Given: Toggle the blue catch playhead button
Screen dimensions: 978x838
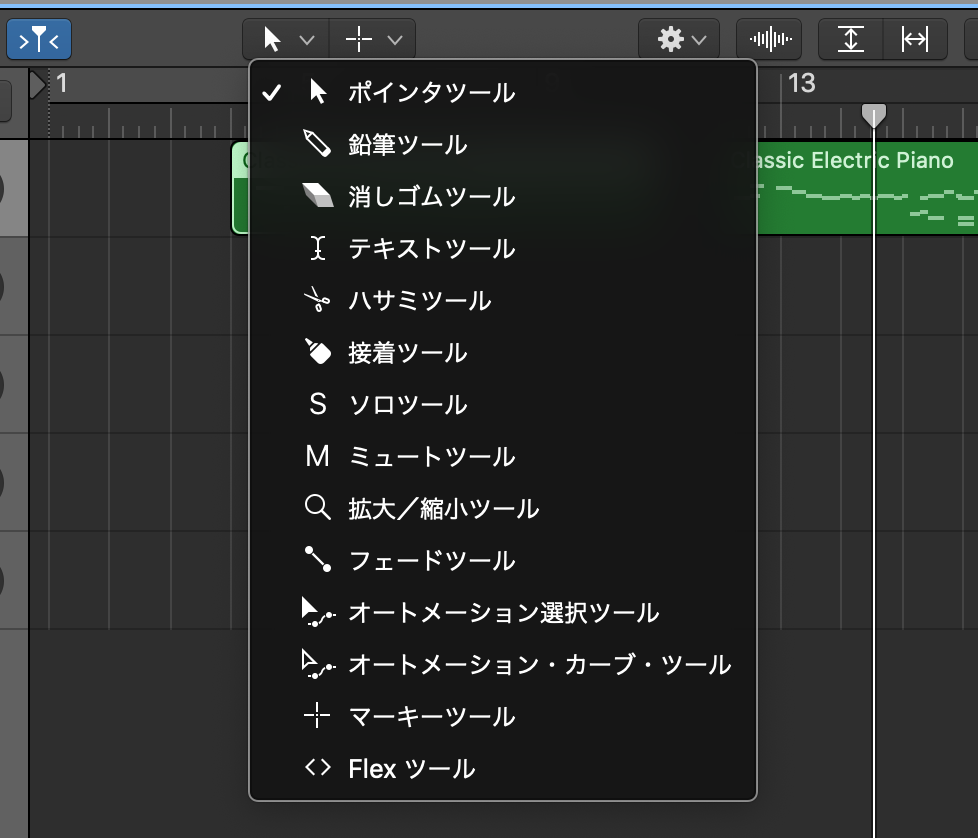Looking at the screenshot, I should click(39, 40).
